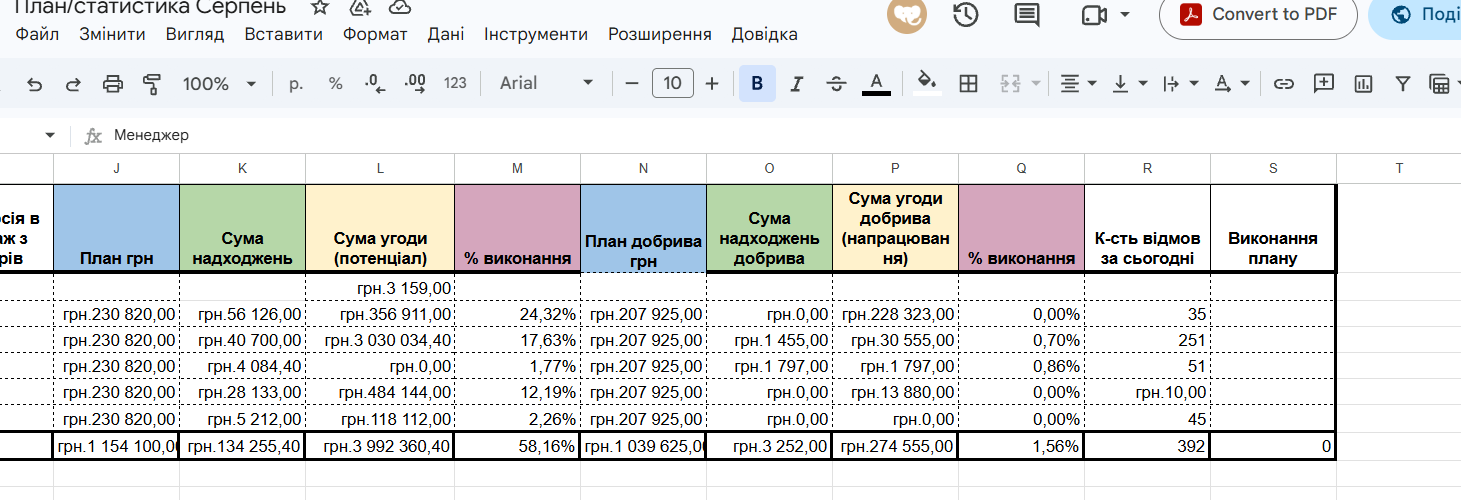
Task: Select the cell showing 392
Action: click(x=1147, y=447)
